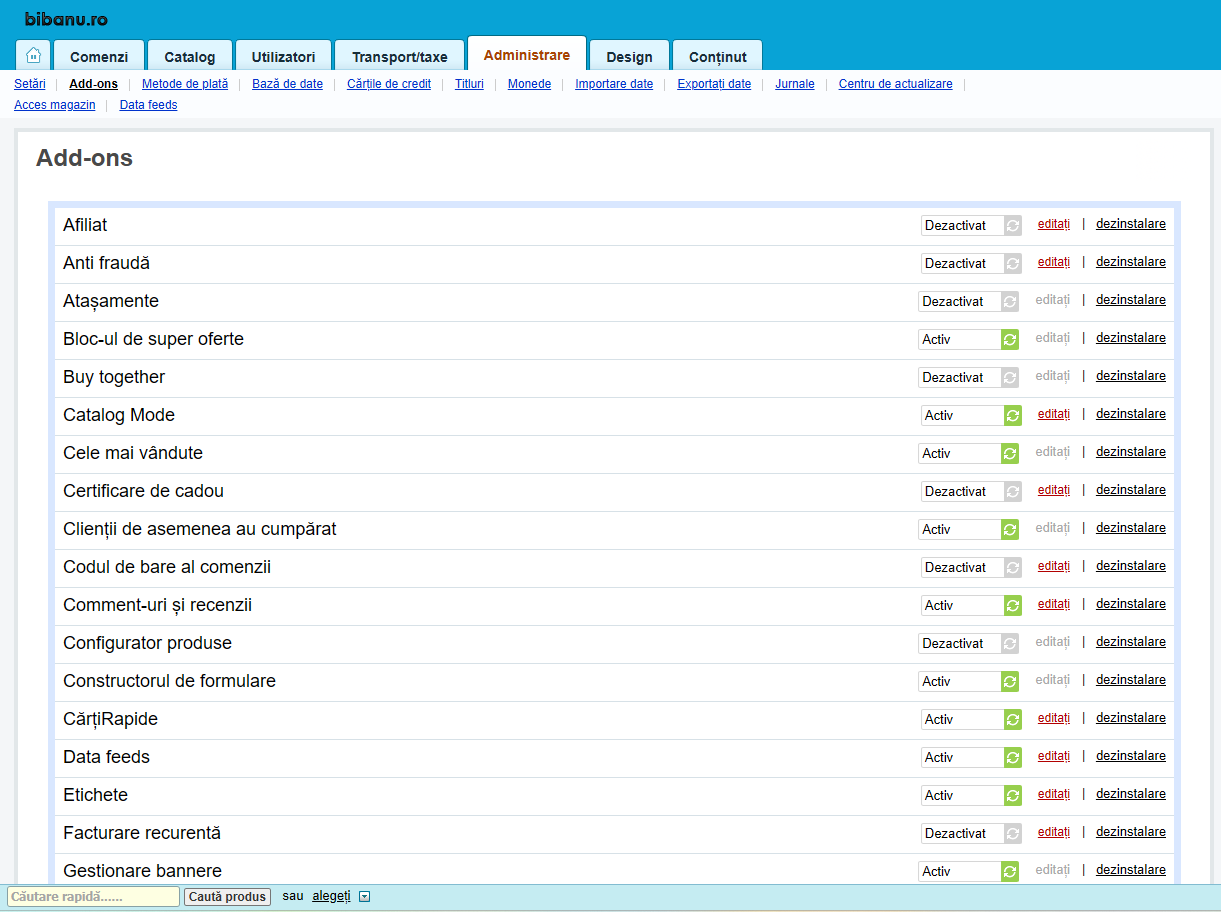Open the Jurnale link
1221x912 pixels.
pyautogui.click(x=795, y=84)
